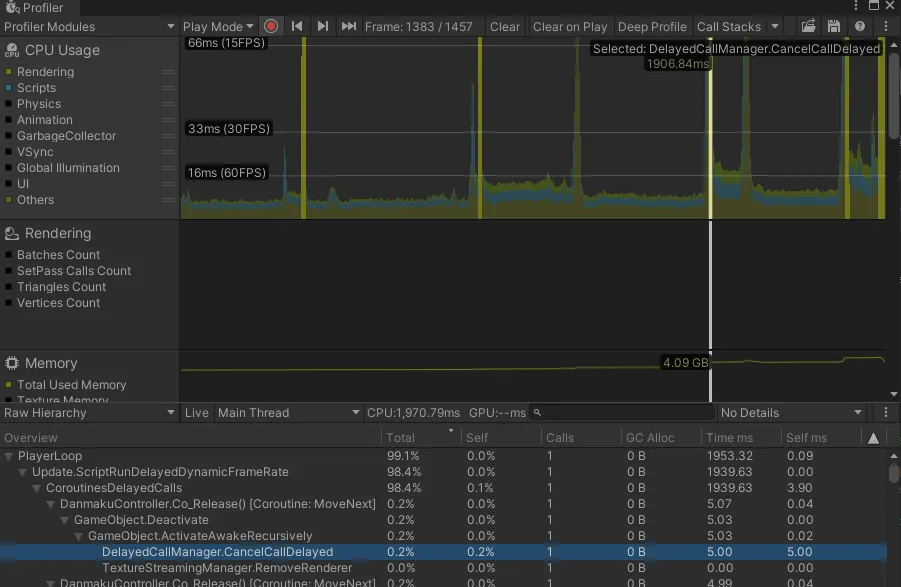Open the Raw Hierarchy view dropdown
The image size is (901, 587).
(89, 413)
